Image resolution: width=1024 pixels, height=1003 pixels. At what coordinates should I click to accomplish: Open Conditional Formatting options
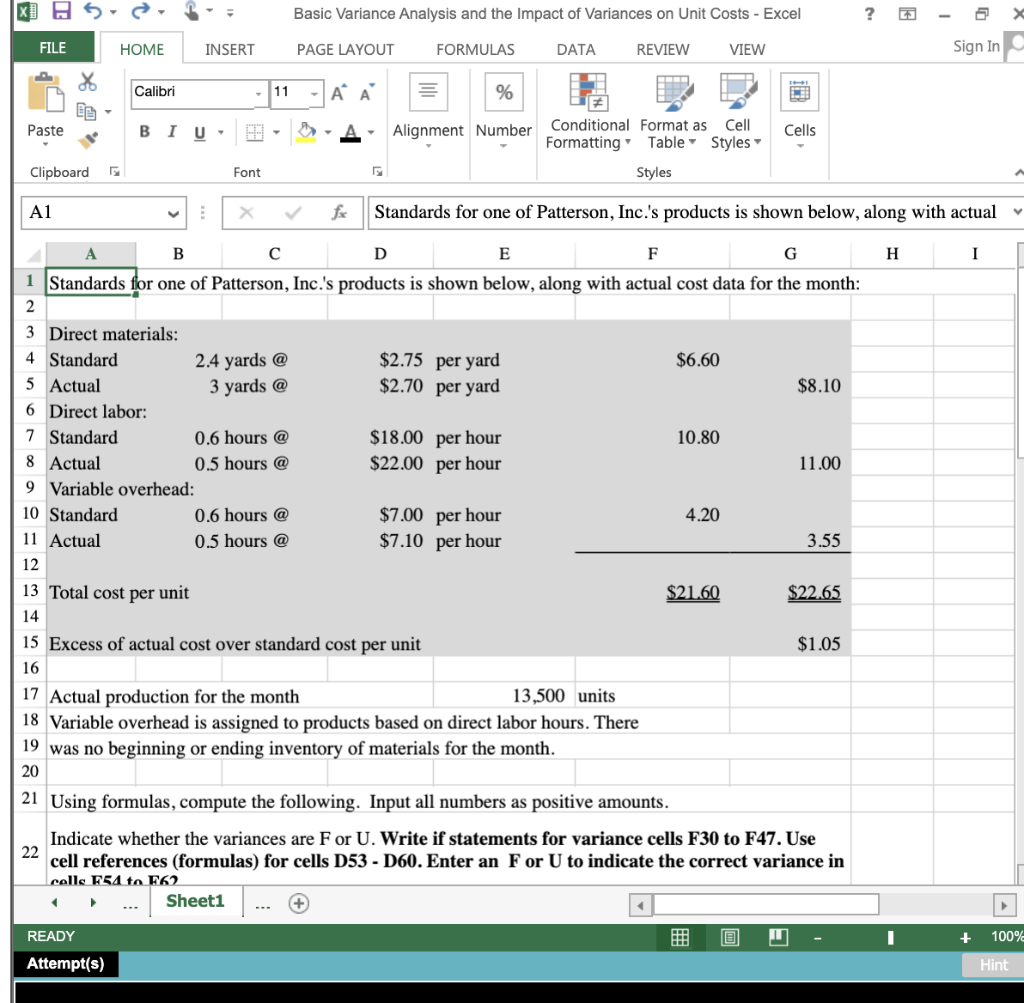click(x=589, y=112)
